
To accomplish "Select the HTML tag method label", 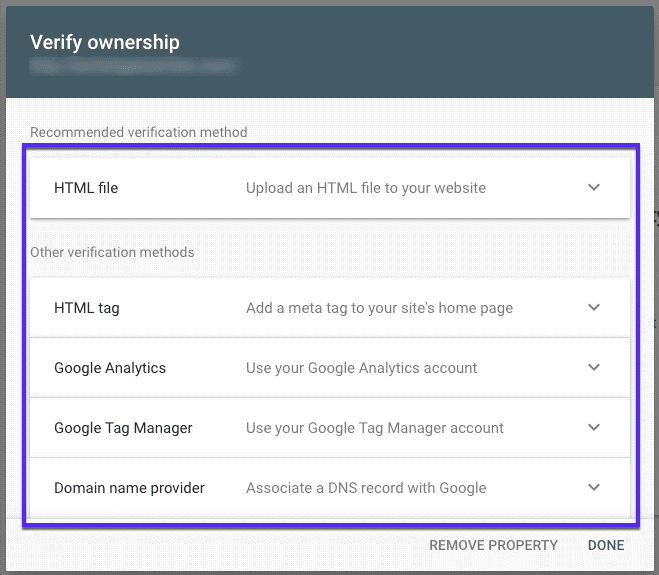I will [x=87, y=308].
